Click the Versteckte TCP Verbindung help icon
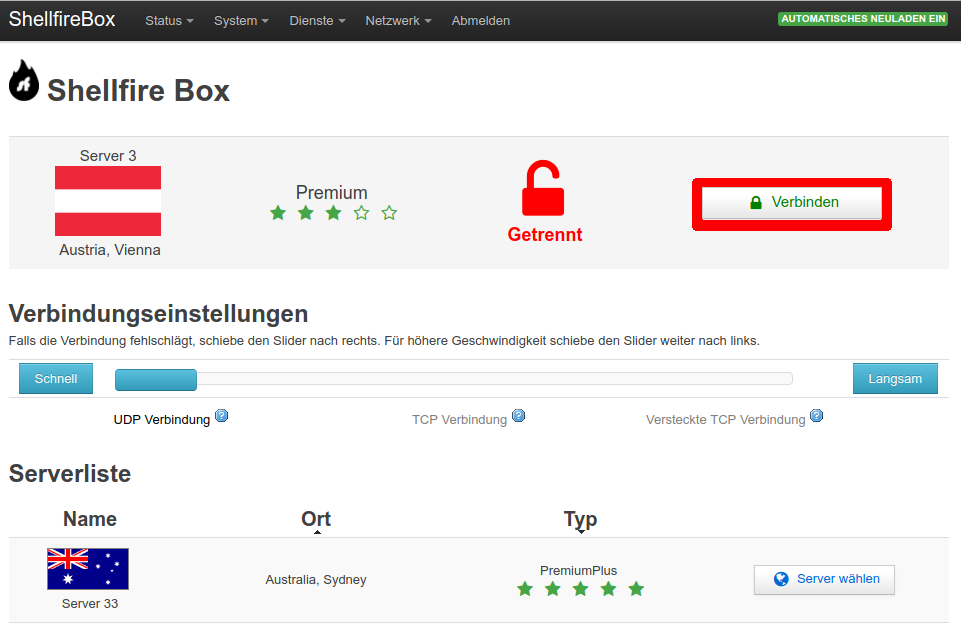 [816, 416]
